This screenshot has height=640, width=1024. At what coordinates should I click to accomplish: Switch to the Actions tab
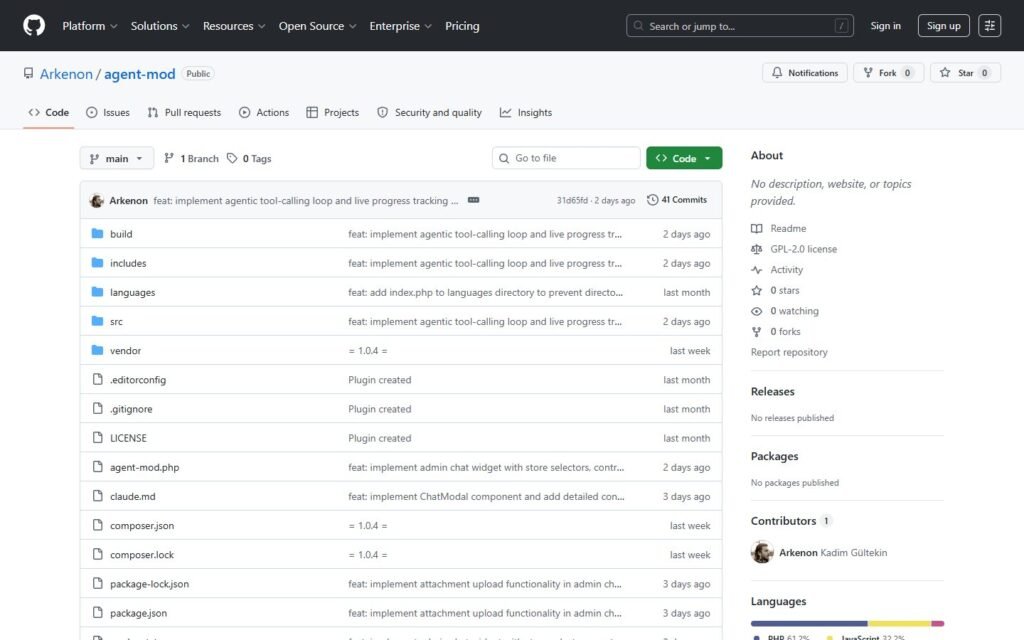point(264,112)
